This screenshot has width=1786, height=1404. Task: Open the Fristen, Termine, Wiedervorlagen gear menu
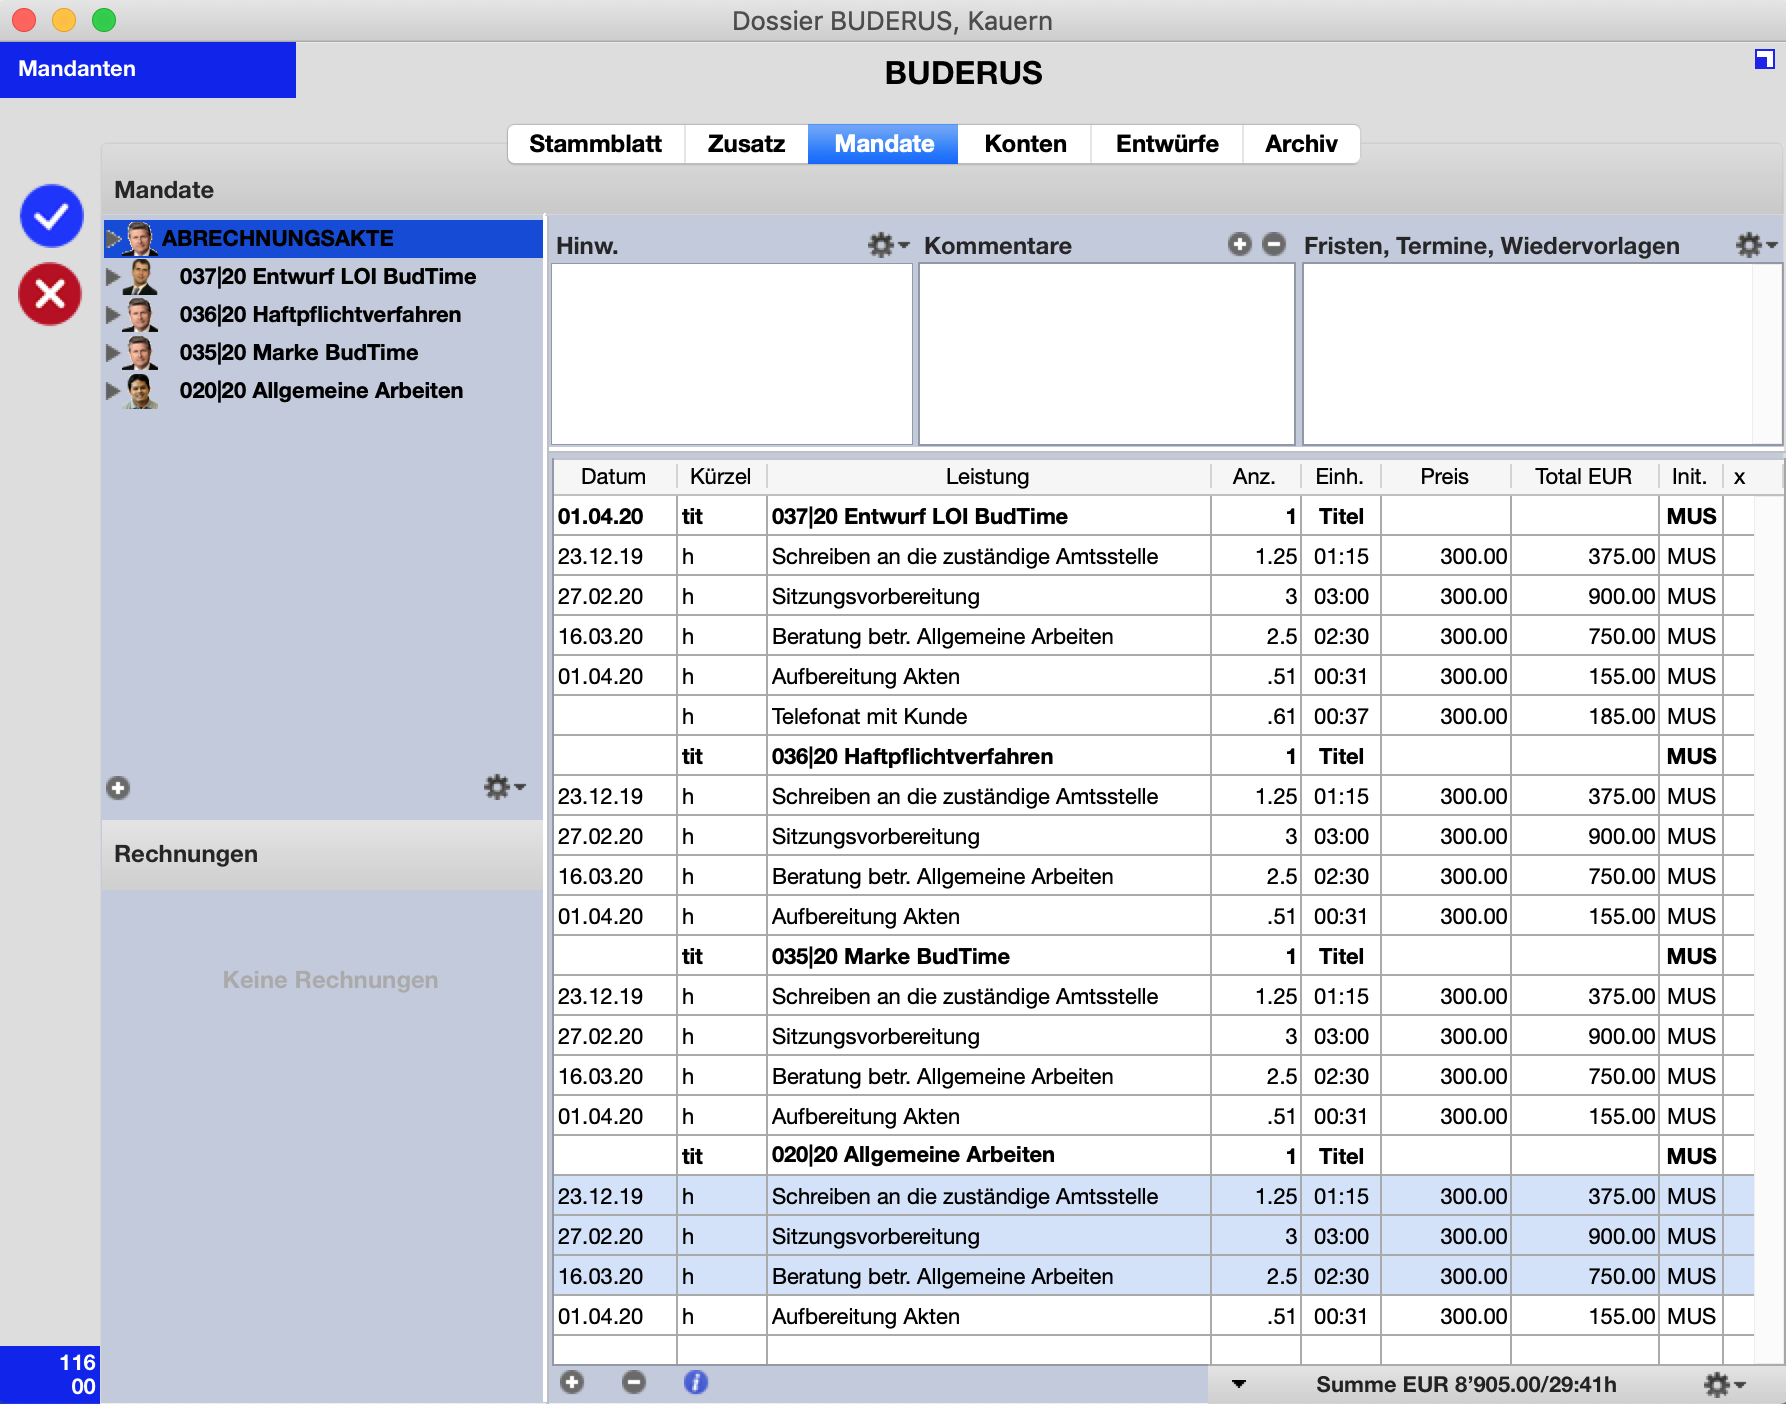[1756, 245]
